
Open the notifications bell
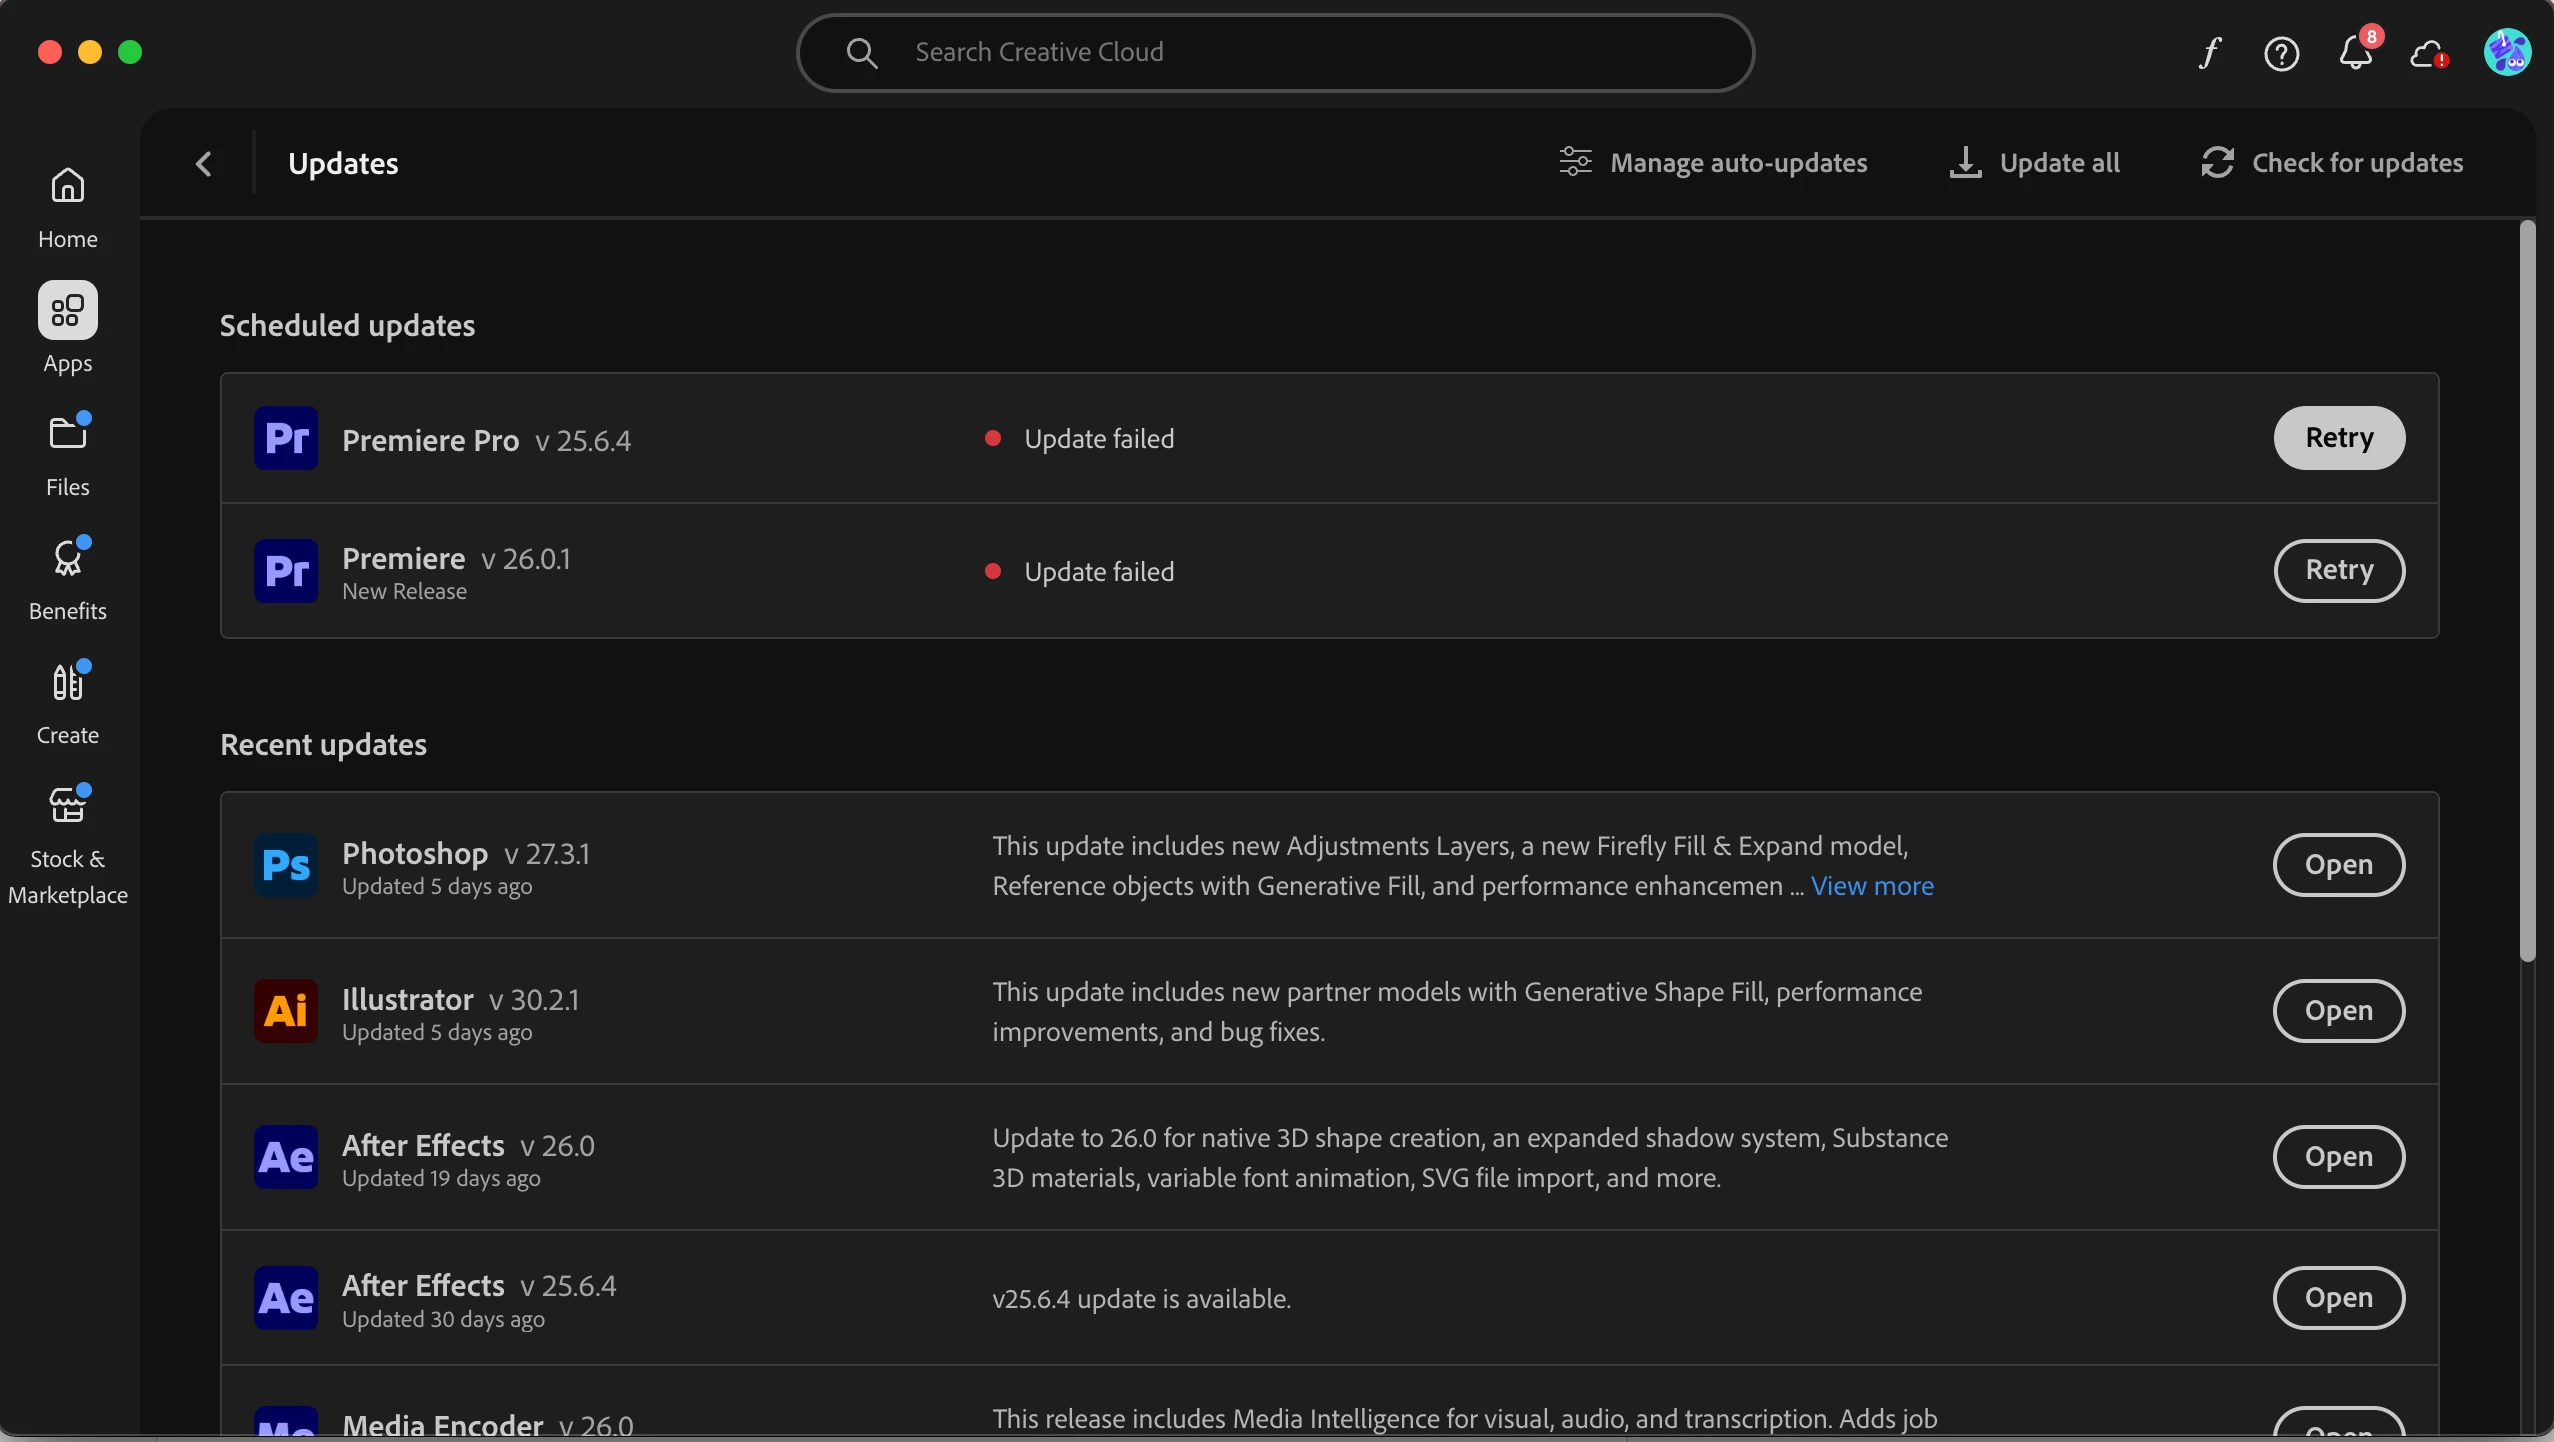(x=2355, y=53)
